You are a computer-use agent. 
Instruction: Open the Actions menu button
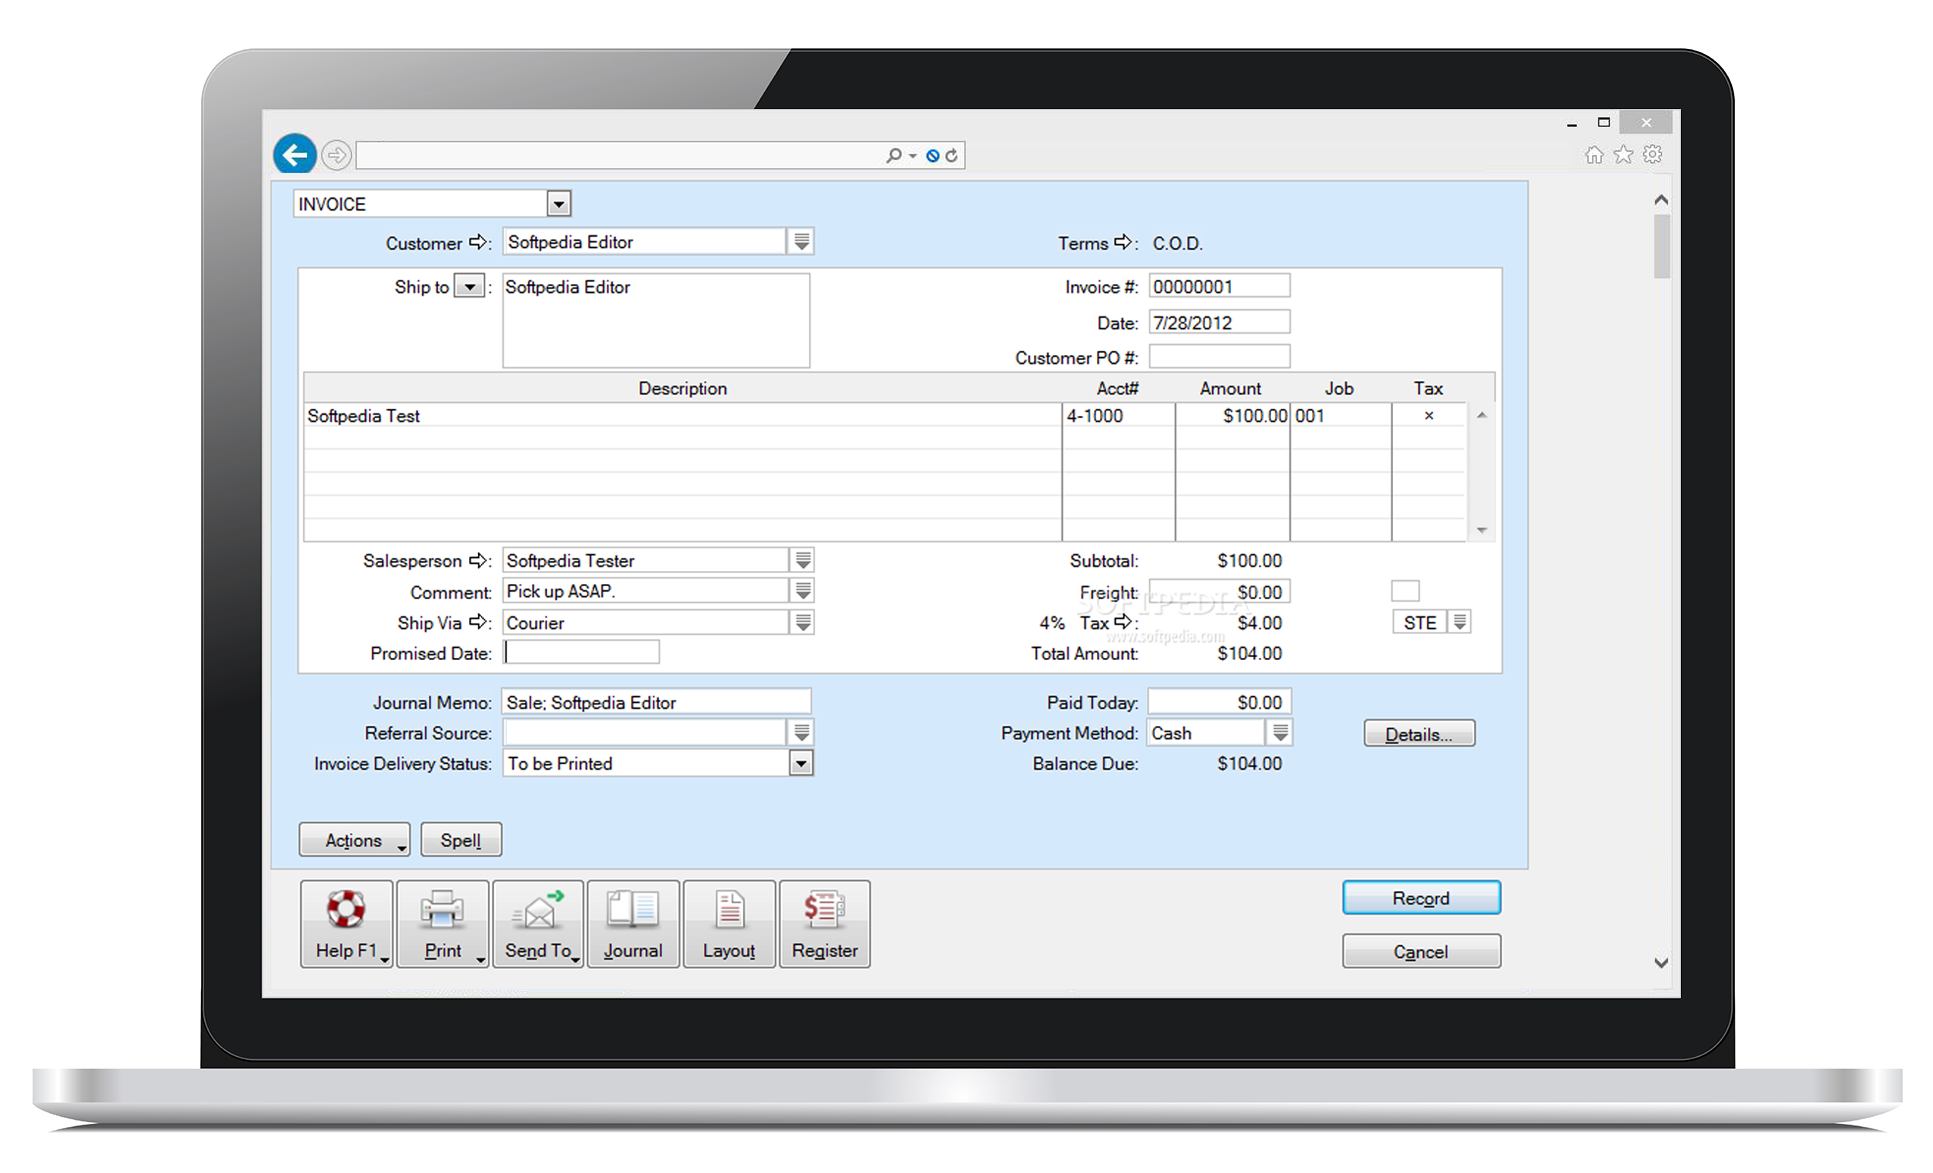(x=354, y=840)
